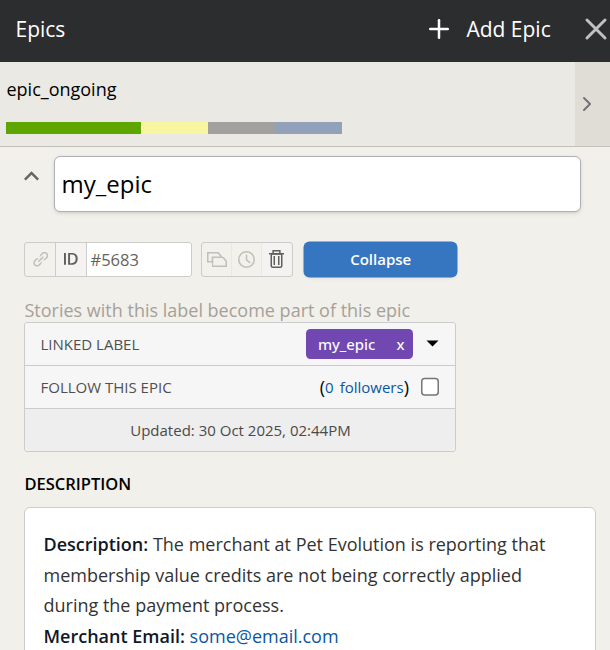
Task: Click the green segment of progress bar
Action: 73,128
